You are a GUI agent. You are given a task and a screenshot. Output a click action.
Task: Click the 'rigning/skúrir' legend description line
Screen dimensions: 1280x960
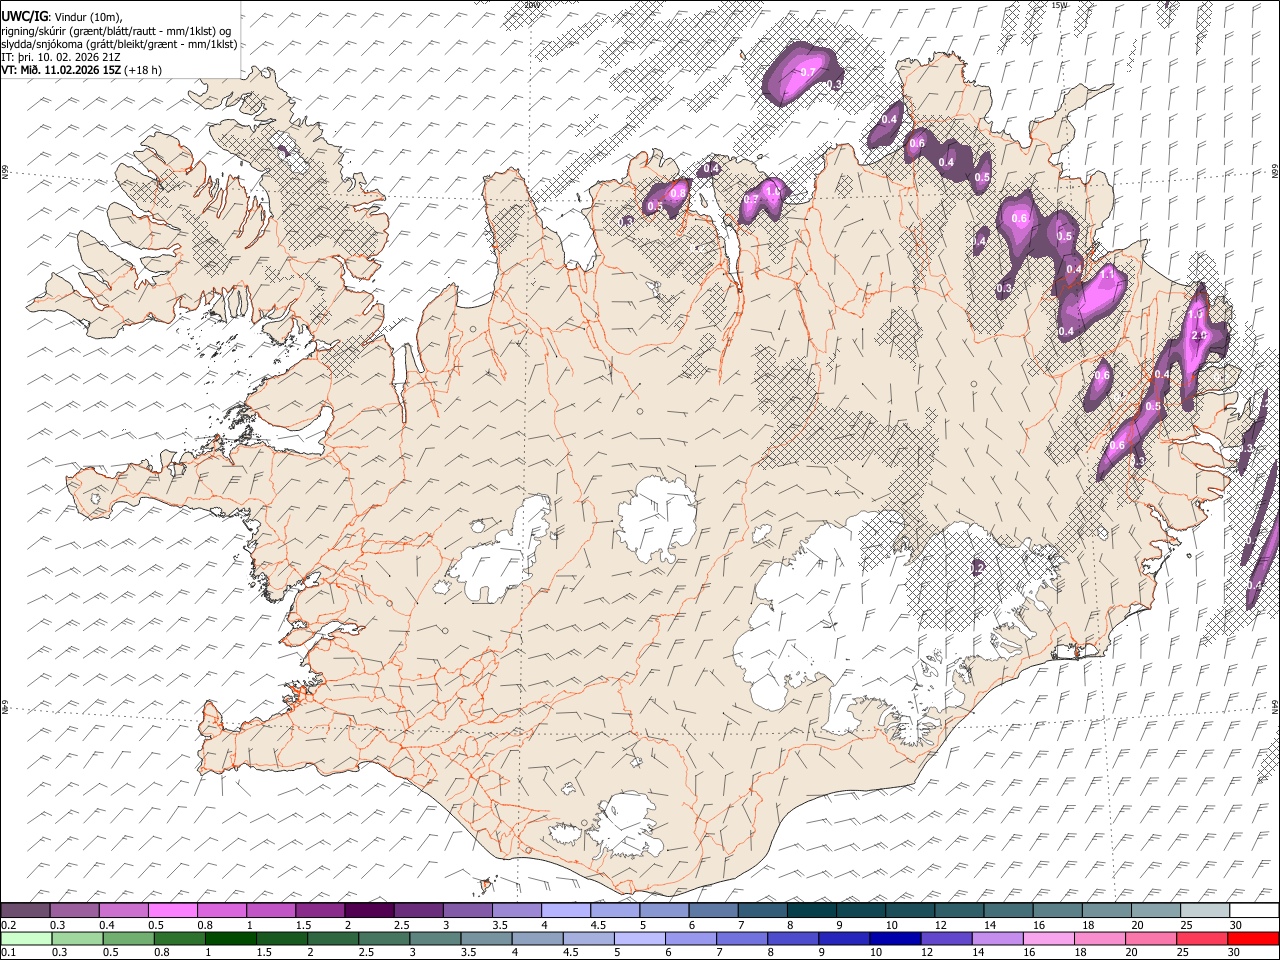(x=116, y=31)
